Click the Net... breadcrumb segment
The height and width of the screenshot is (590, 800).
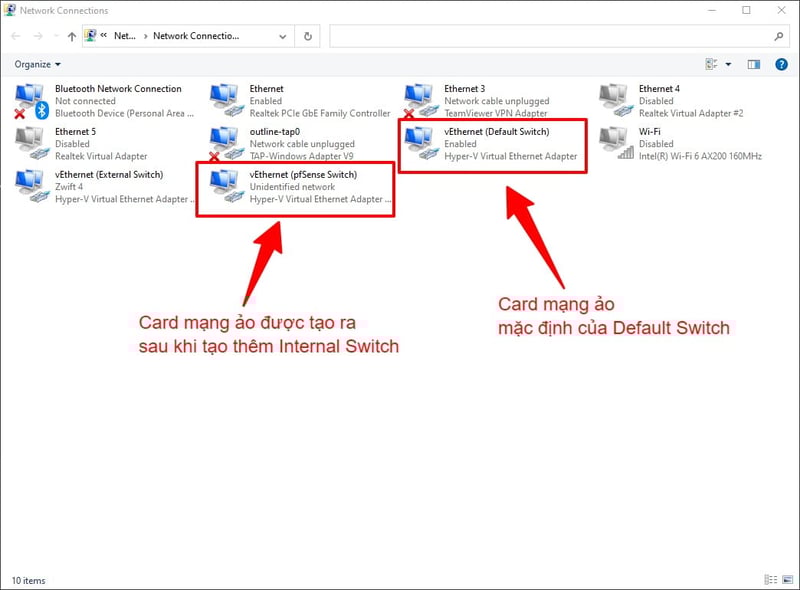[124, 36]
